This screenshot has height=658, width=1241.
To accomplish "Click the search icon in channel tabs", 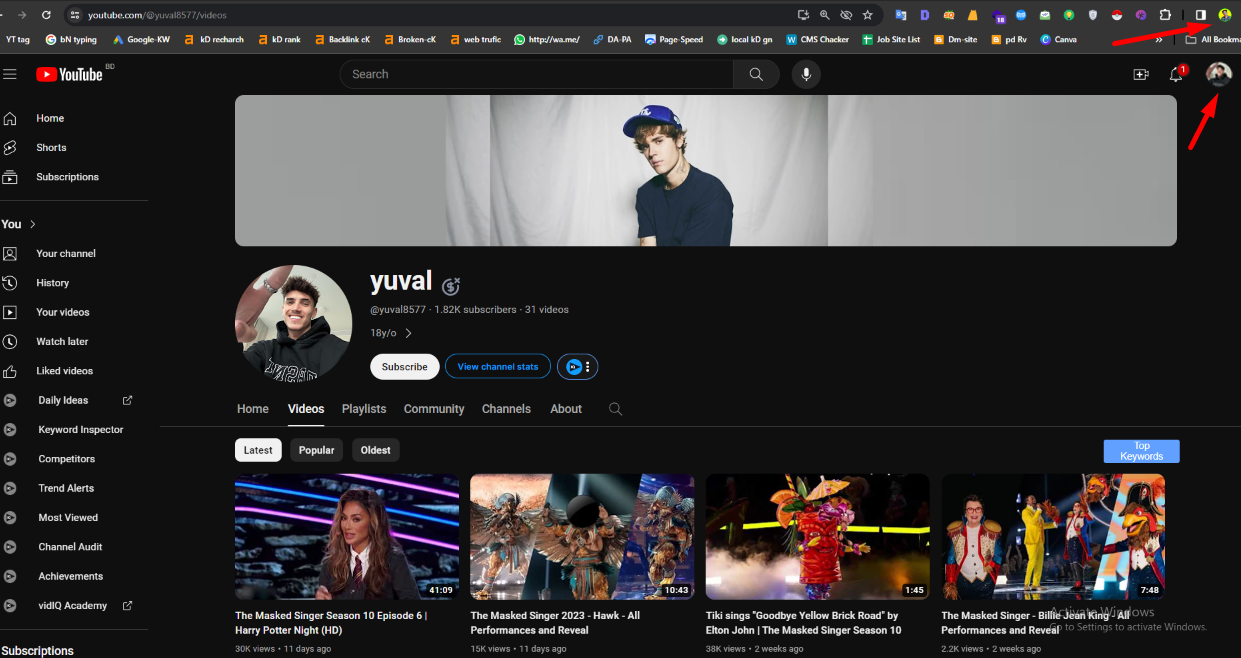I will (x=615, y=409).
